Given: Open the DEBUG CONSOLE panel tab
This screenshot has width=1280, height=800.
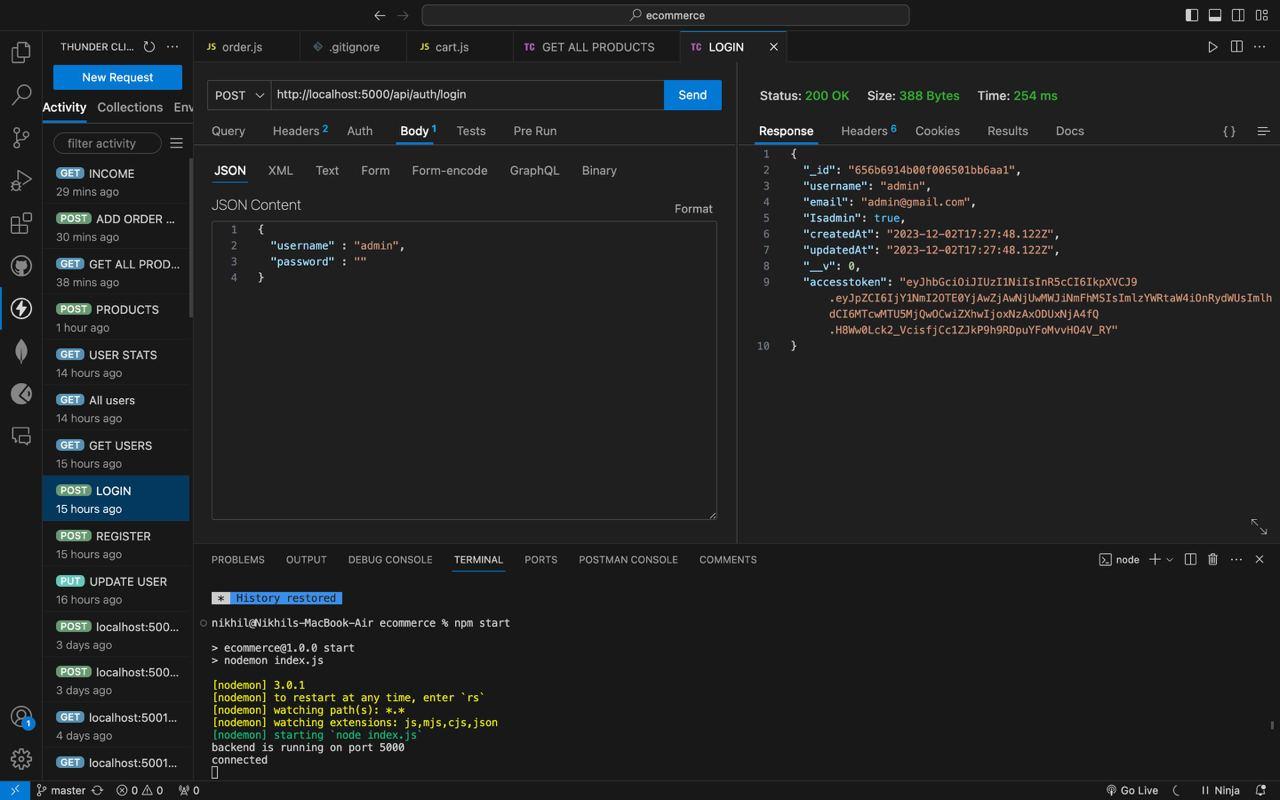Looking at the screenshot, I should pos(390,559).
